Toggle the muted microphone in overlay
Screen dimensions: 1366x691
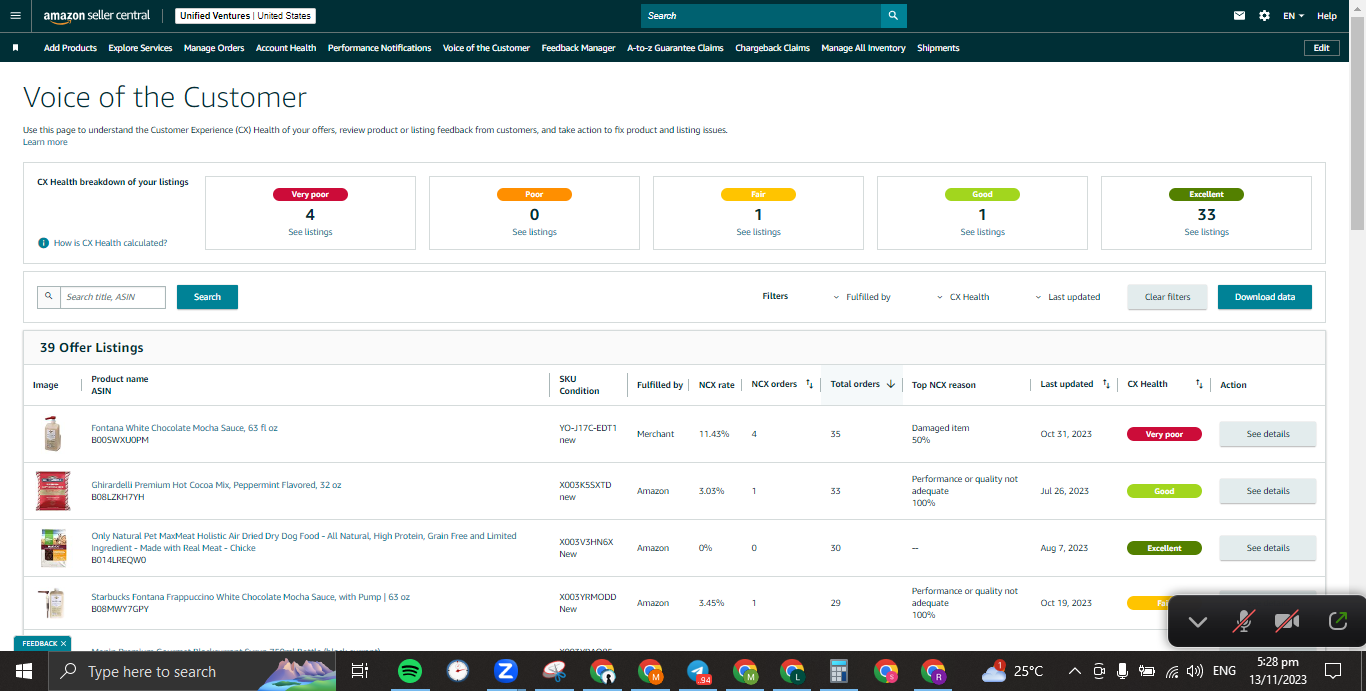[x=1243, y=622]
